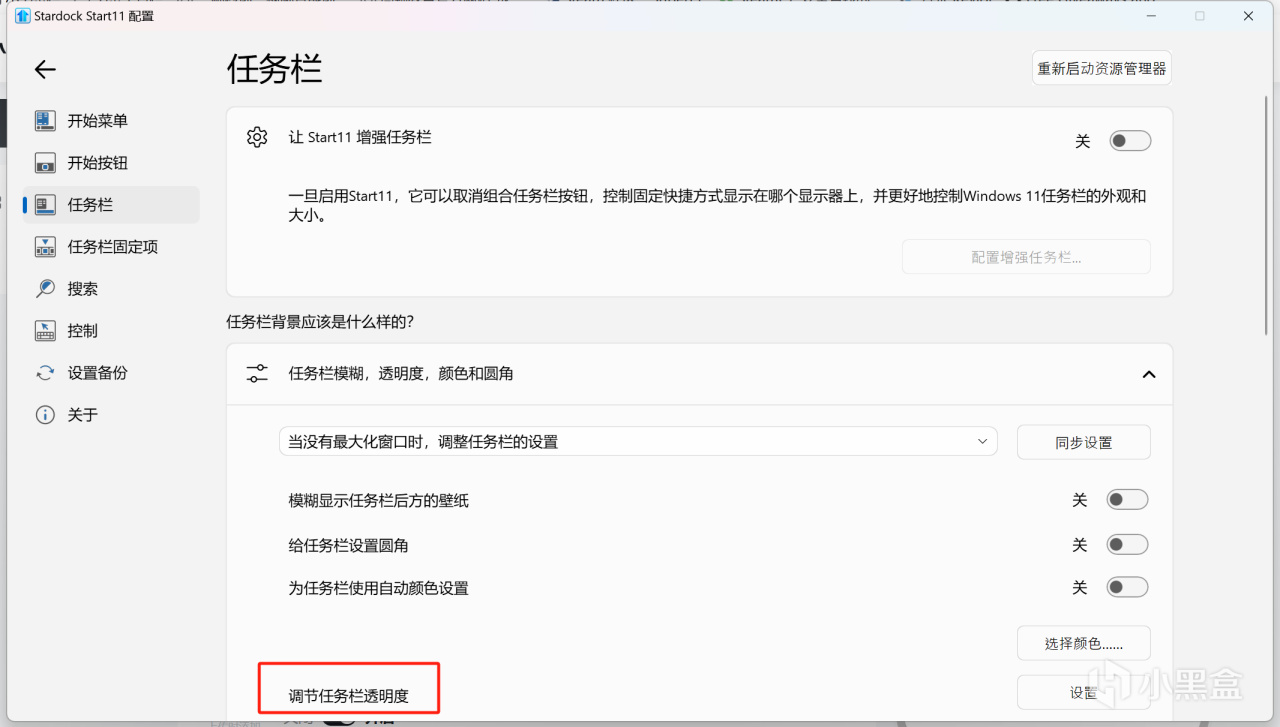Click the gear icon beside 让 Start11 增强任务栏

tap(257, 137)
